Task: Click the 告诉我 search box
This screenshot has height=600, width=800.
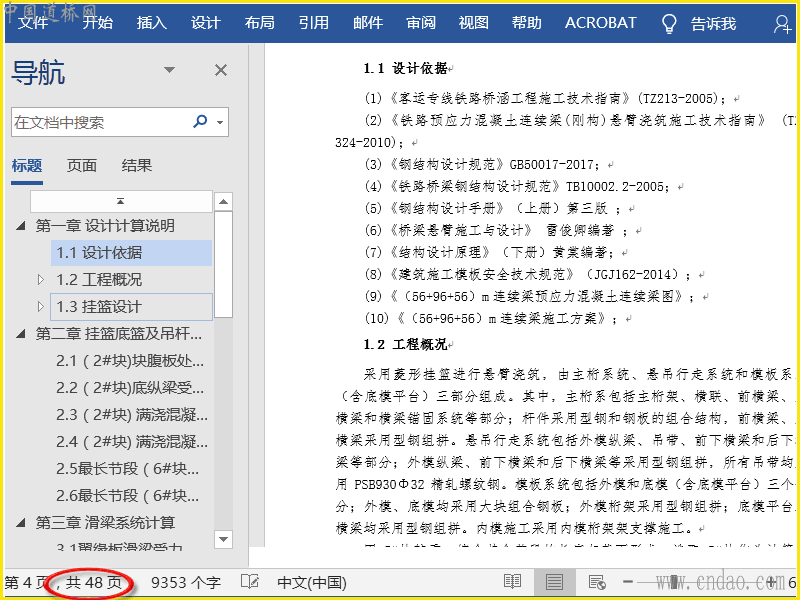Action: coord(713,23)
